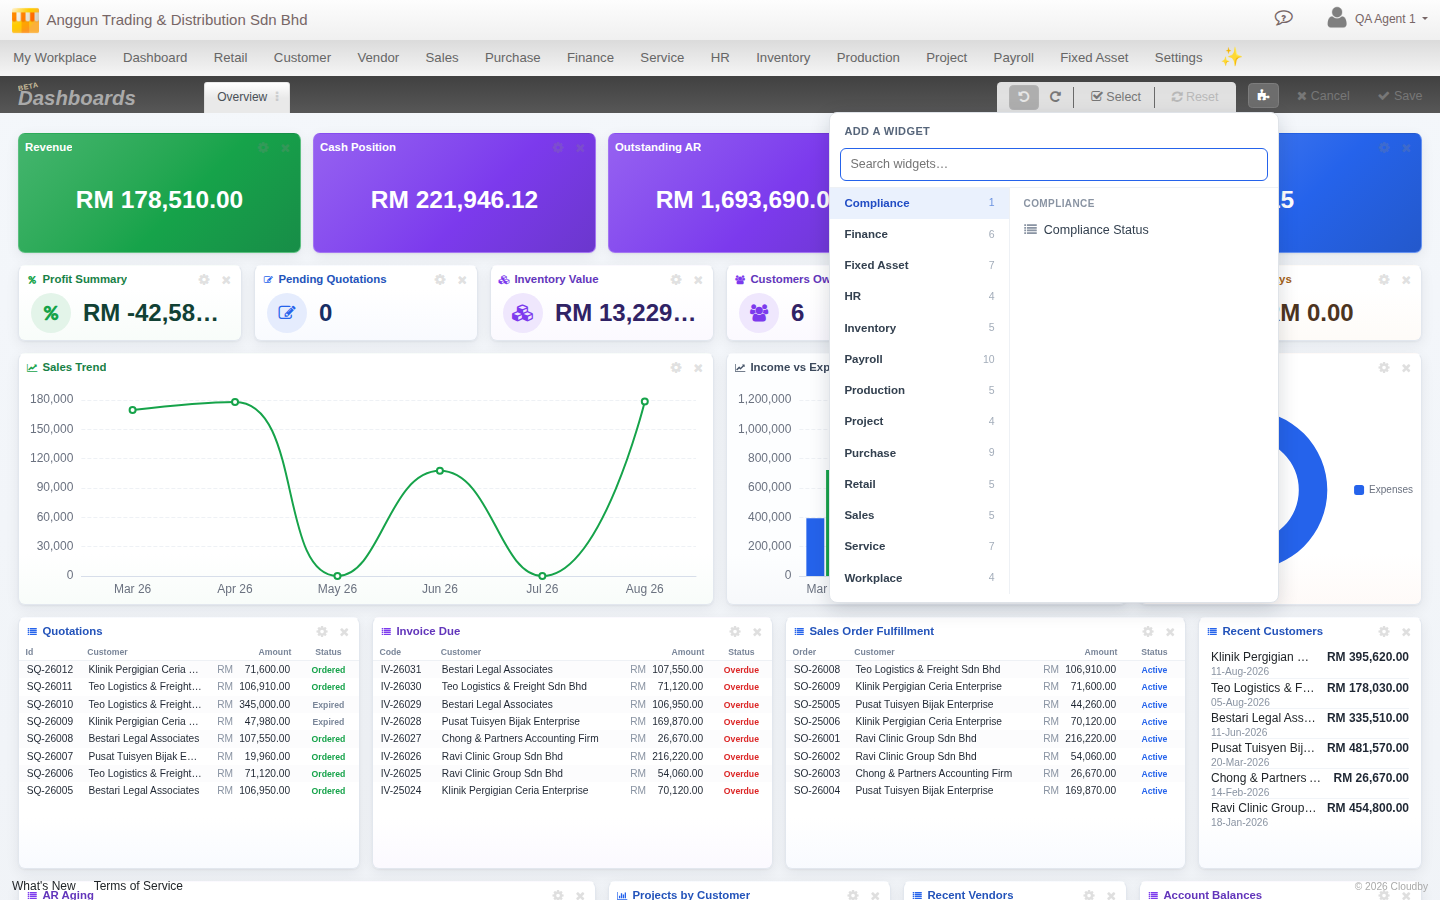Click the add widget puzzle icon
Screen dimensions: 1440x900
pos(1263,96)
